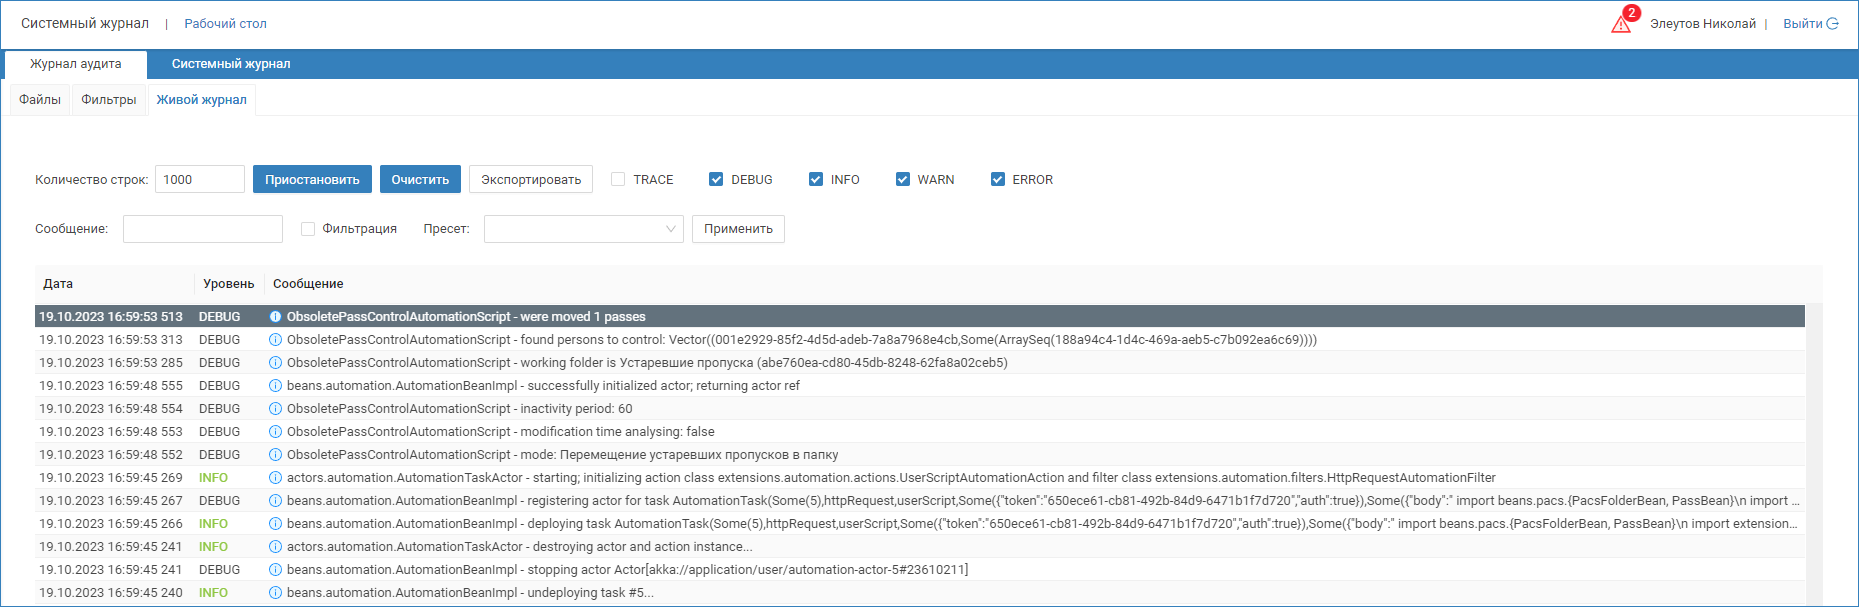This screenshot has width=1859, height=607.
Task: Click the Экспортировать button
Action: (x=531, y=179)
